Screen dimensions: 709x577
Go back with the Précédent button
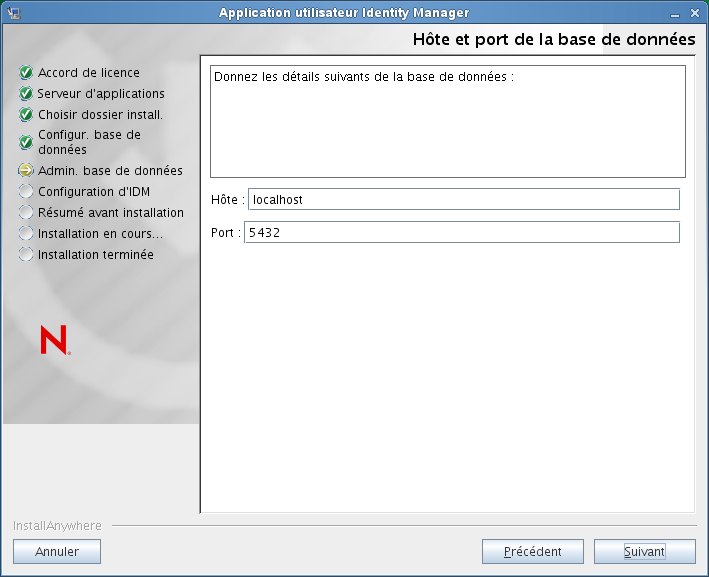pos(533,552)
